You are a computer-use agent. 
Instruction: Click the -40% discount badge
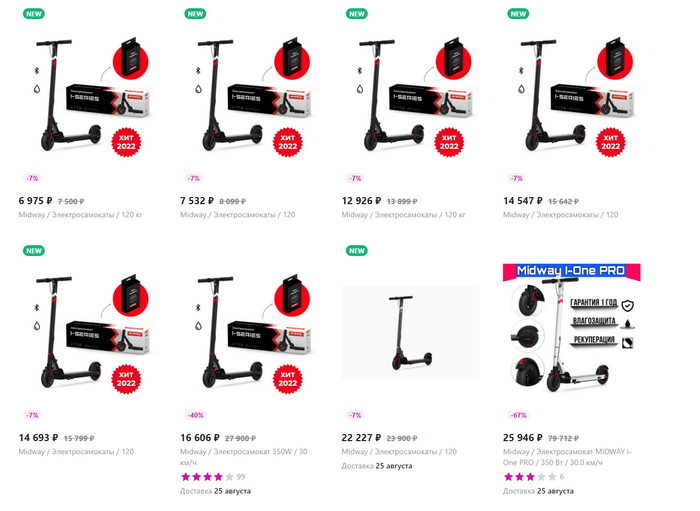coord(195,415)
